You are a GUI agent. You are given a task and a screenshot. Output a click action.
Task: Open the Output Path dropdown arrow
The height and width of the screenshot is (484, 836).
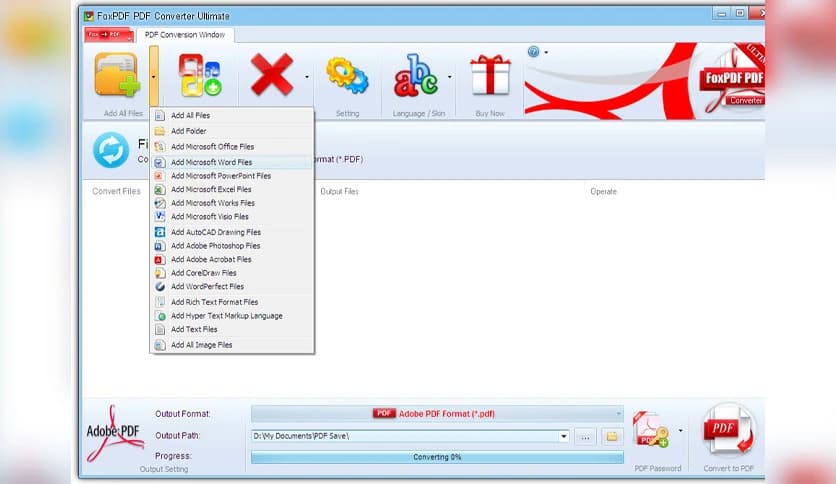(x=563, y=436)
